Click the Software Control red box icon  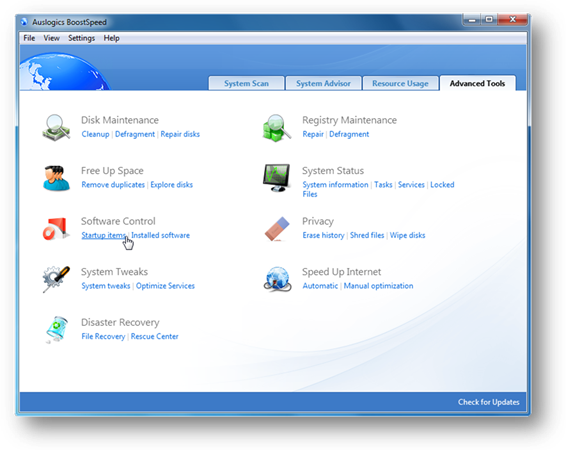56,229
